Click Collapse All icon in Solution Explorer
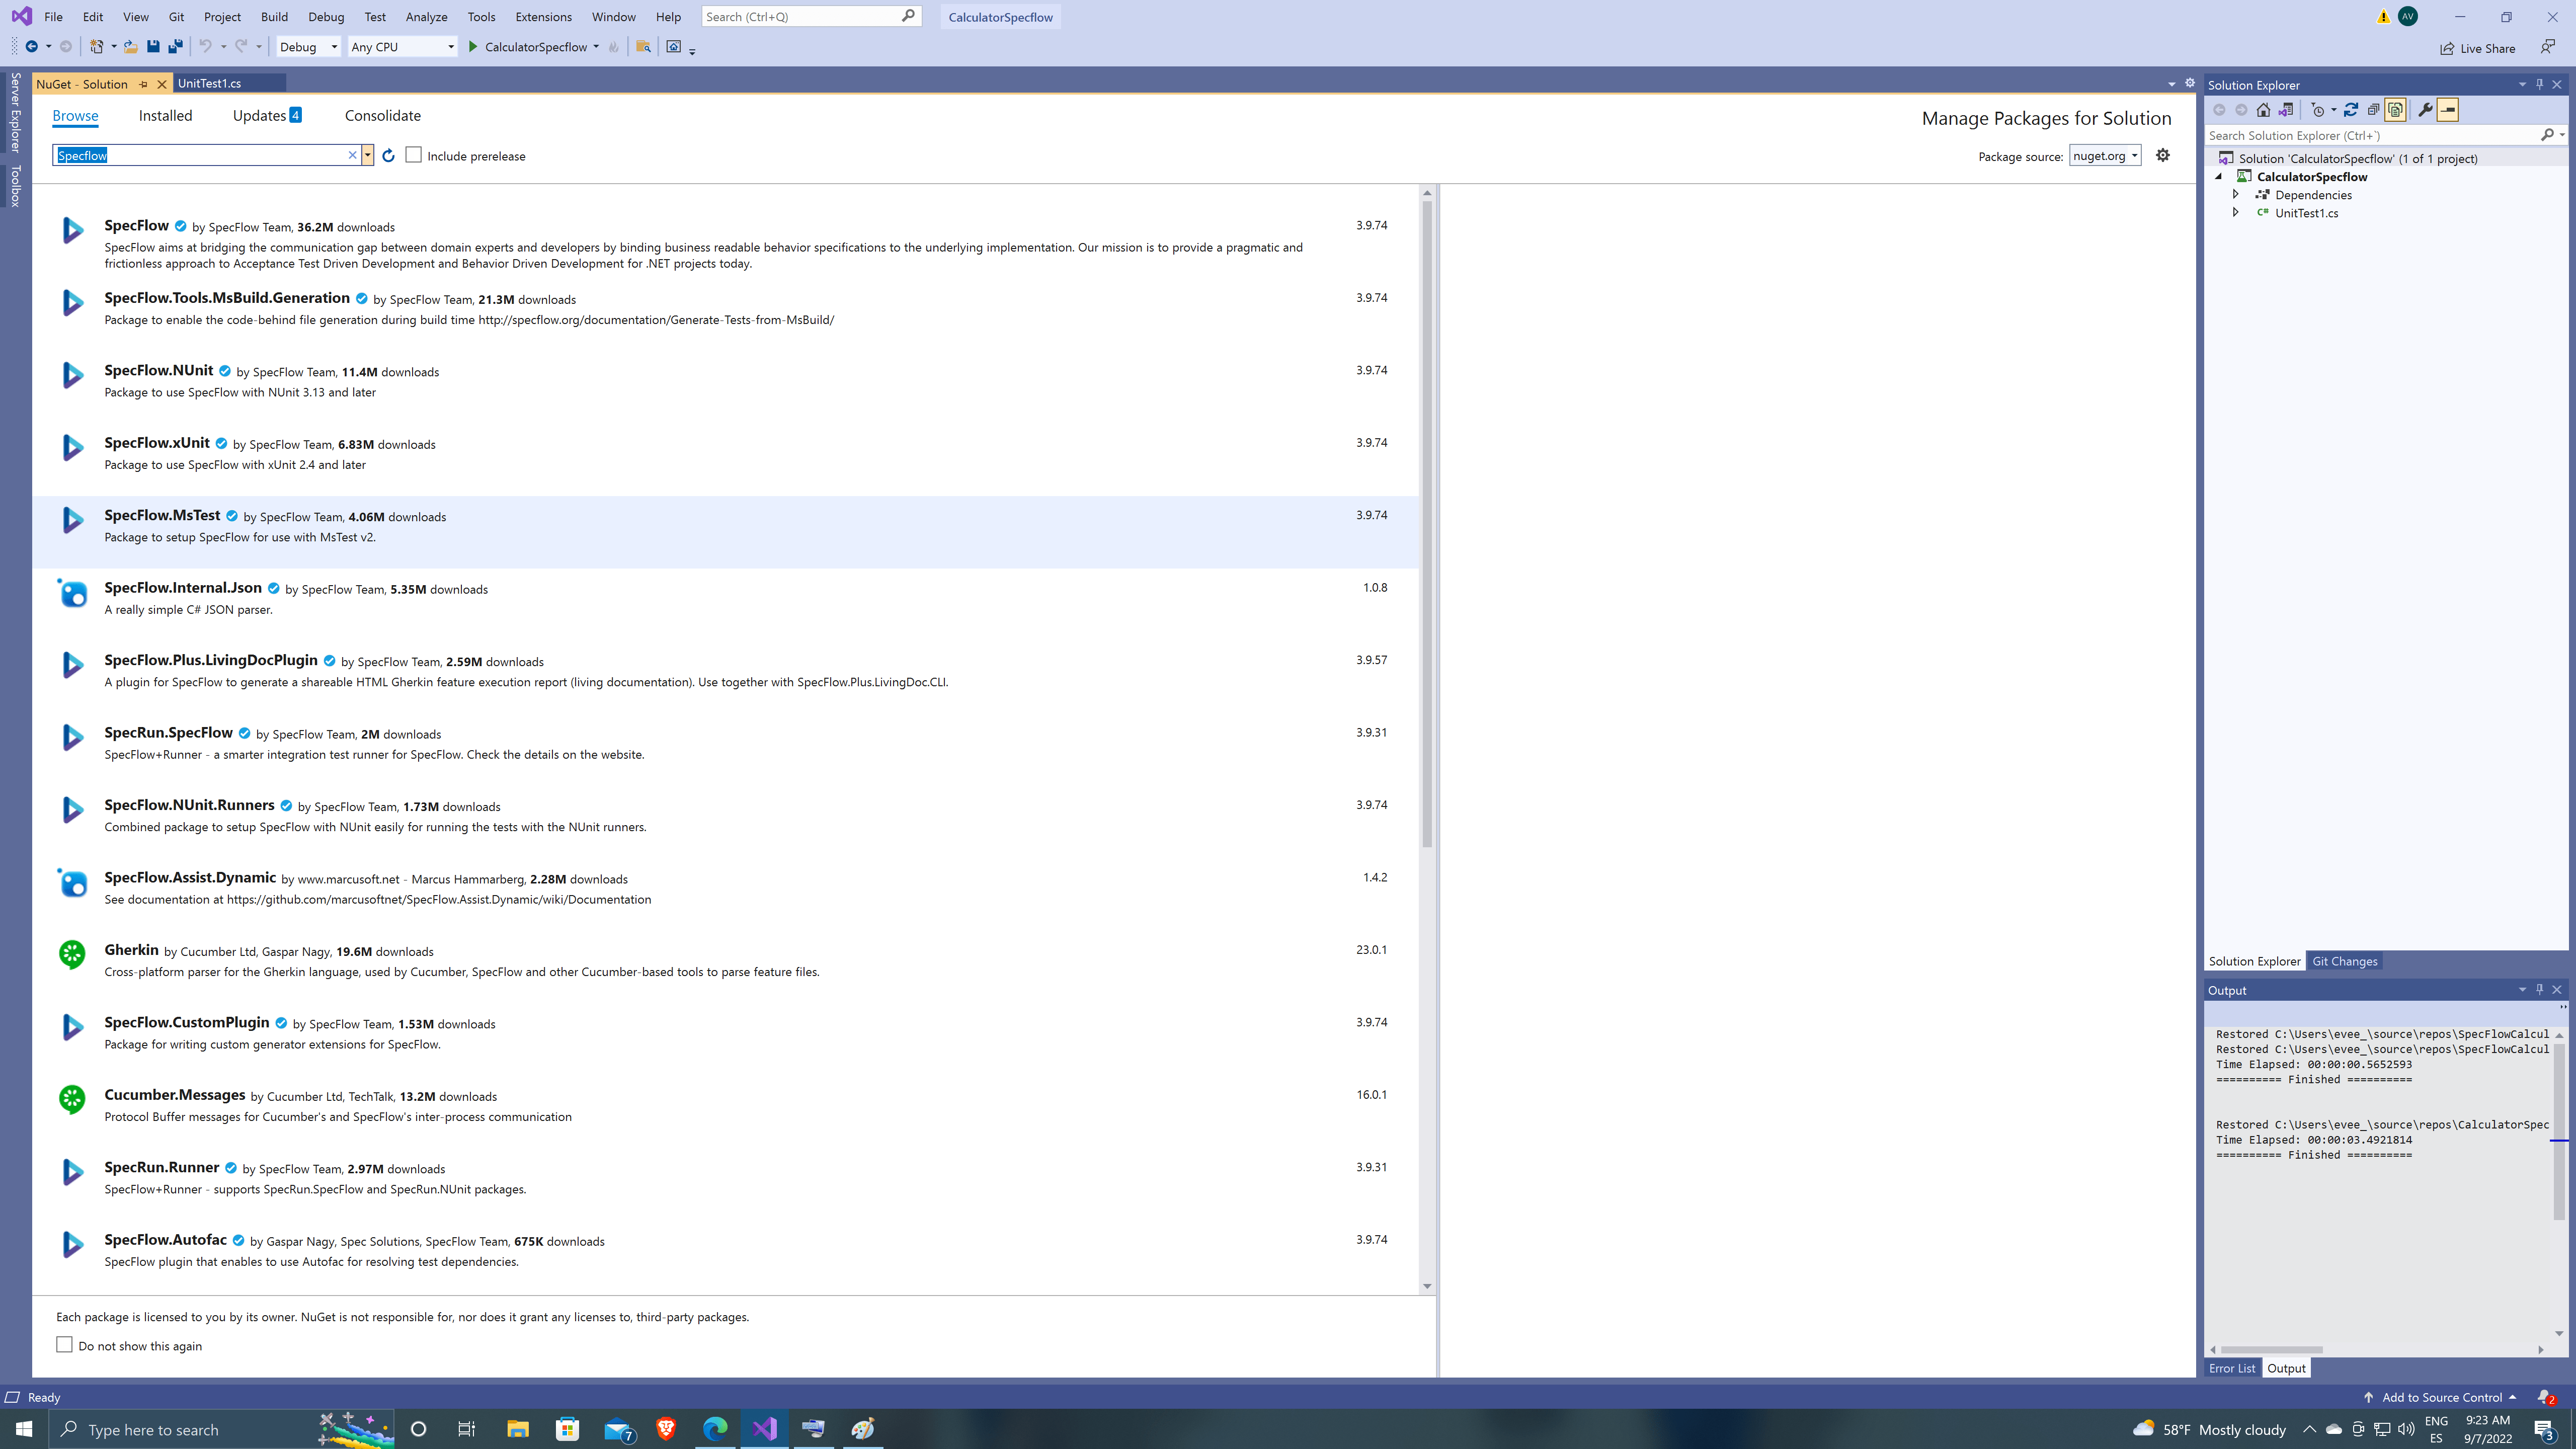2576x1449 pixels. [2373, 110]
